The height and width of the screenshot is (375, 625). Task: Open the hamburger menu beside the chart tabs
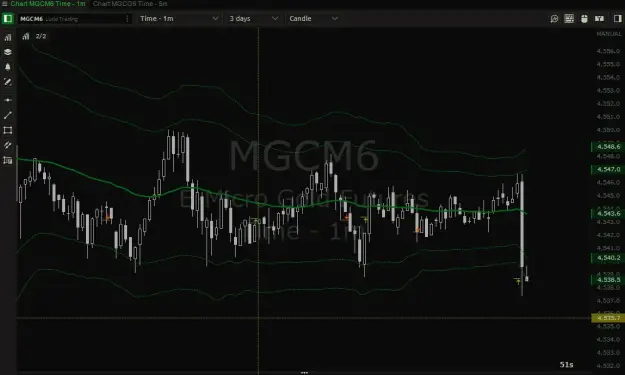(4, 4)
